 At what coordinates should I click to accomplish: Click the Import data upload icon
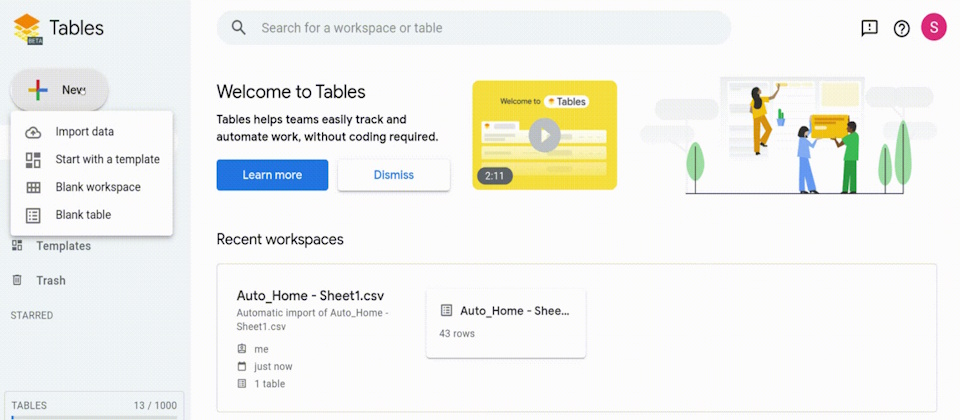(33, 132)
